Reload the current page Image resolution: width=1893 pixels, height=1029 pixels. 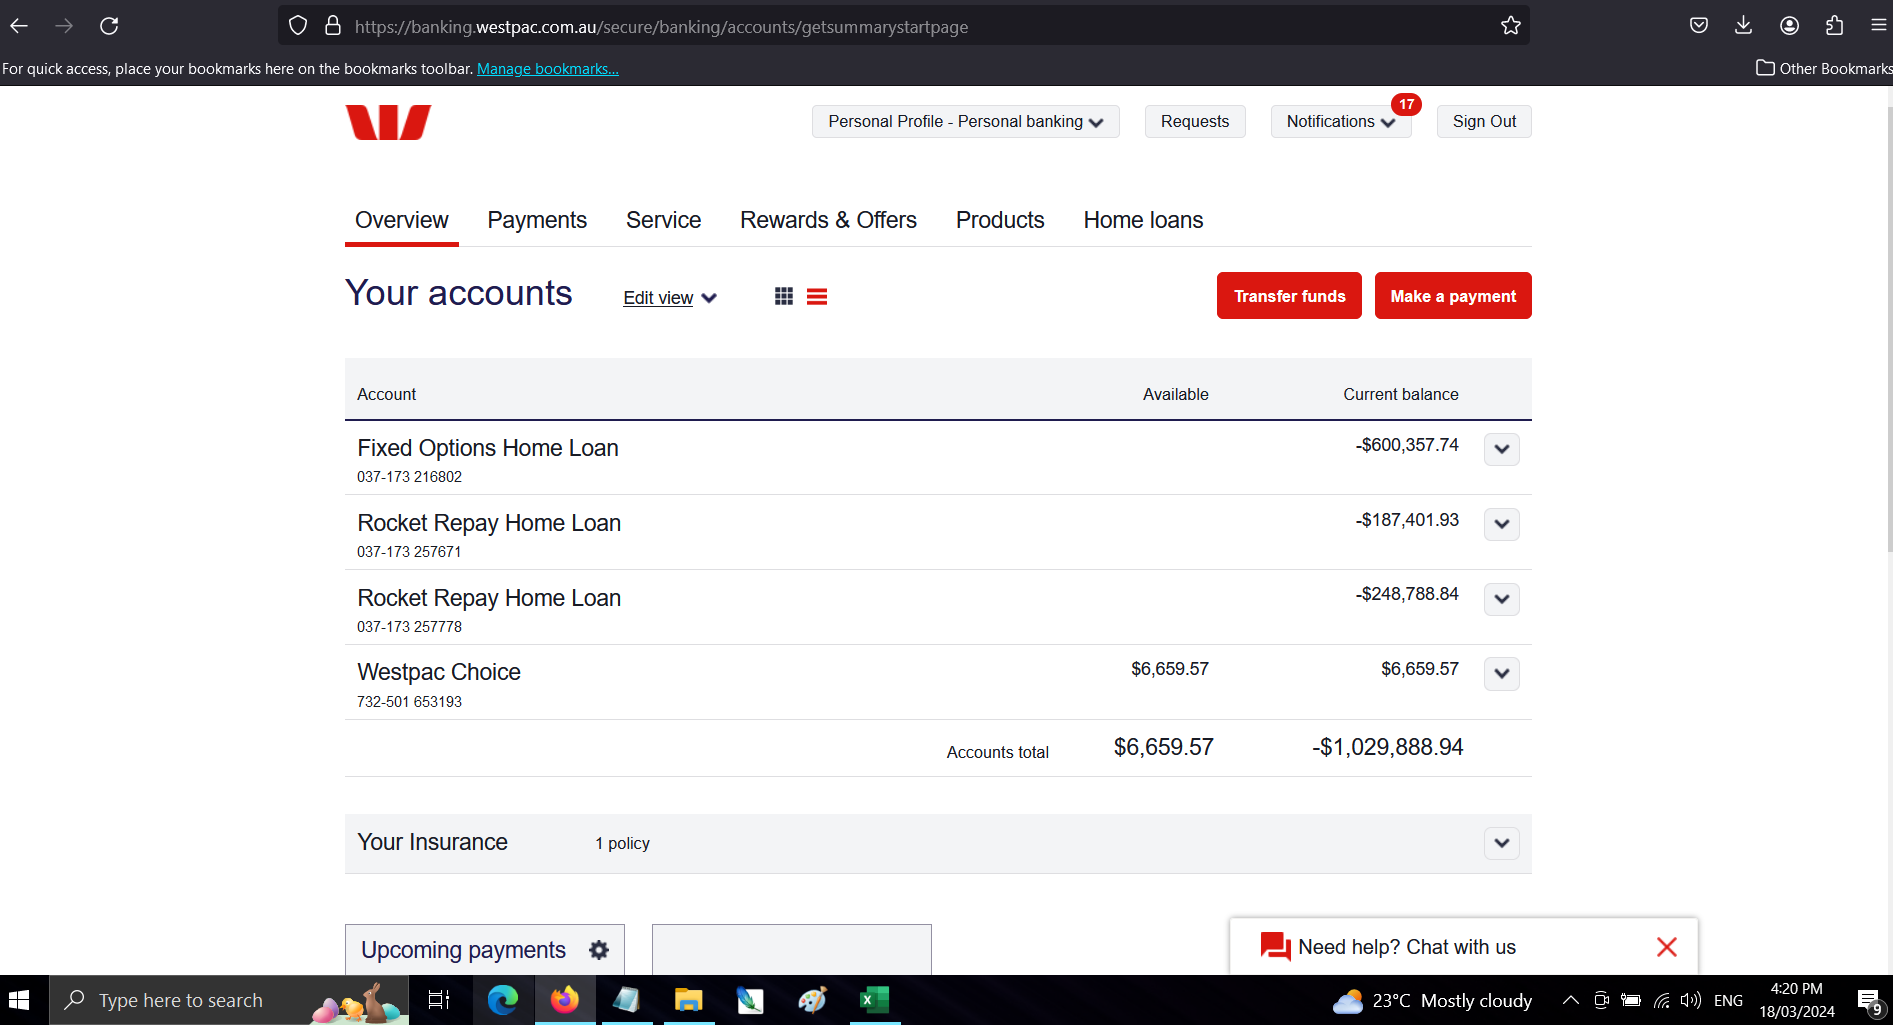pyautogui.click(x=109, y=26)
